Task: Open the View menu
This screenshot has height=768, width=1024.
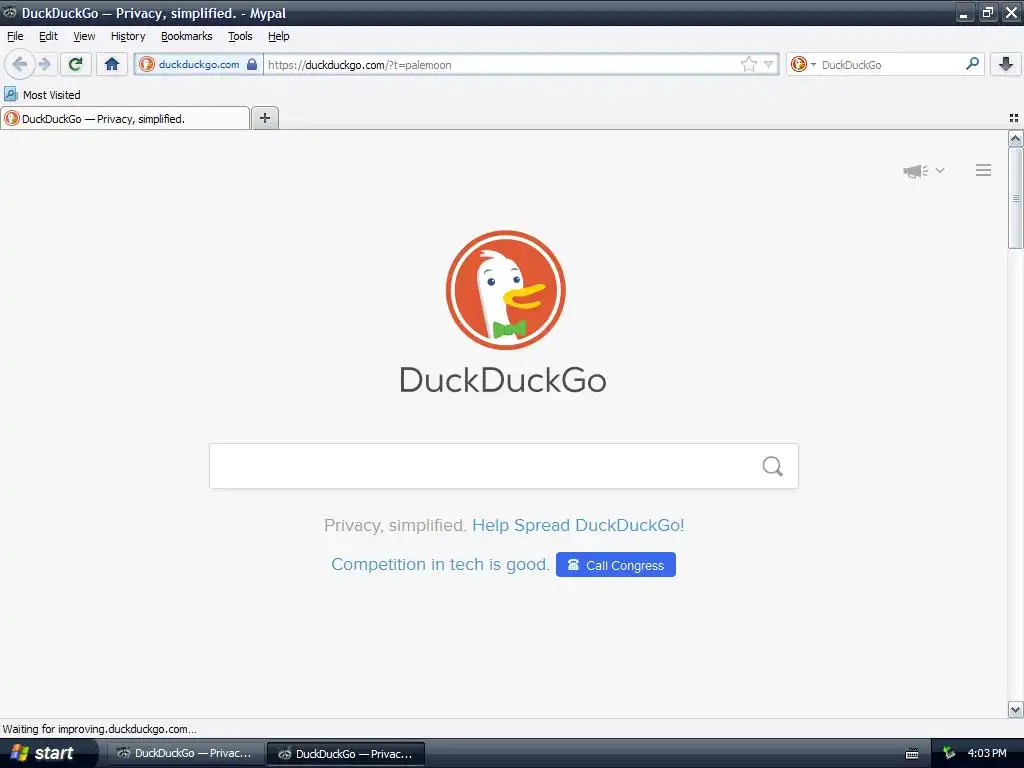Action: point(84,36)
